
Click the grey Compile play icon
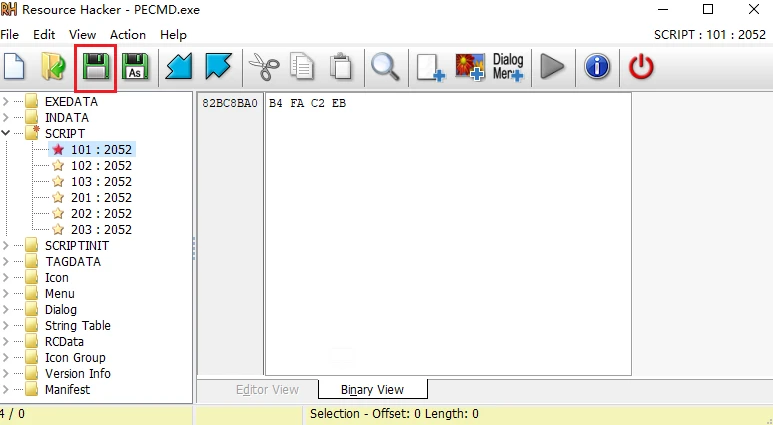tap(552, 67)
